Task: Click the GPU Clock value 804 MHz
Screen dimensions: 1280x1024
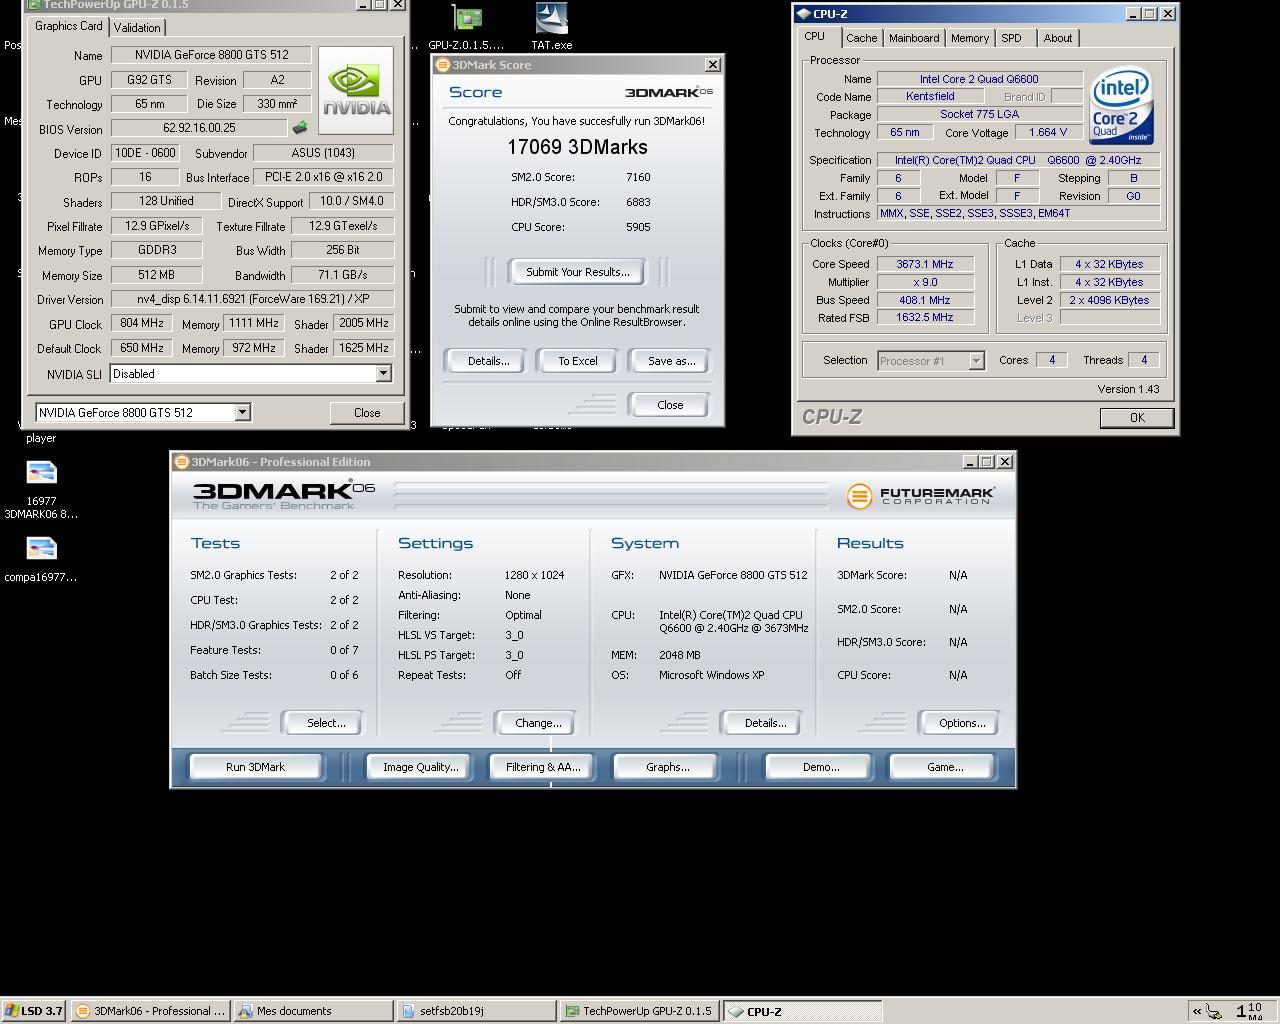Action: (x=140, y=324)
